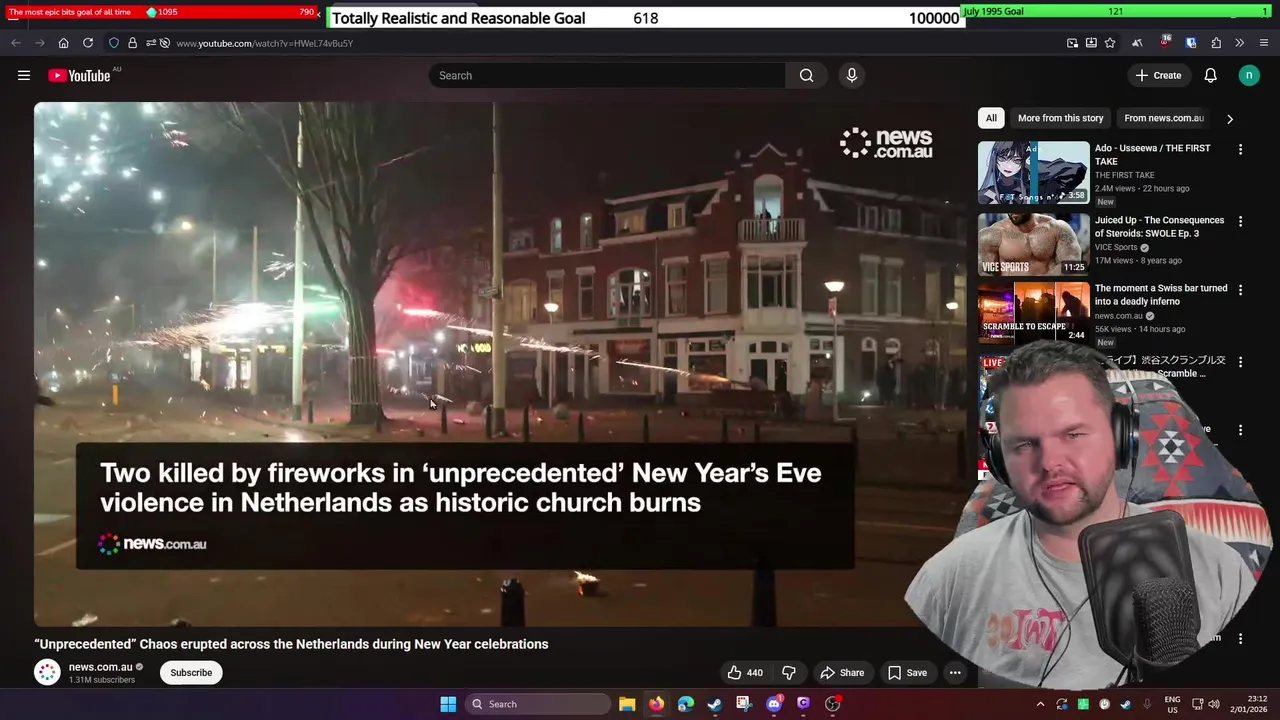This screenshot has height=720, width=1280.
Task: Open the browser home page icon
Action: pos(63,43)
